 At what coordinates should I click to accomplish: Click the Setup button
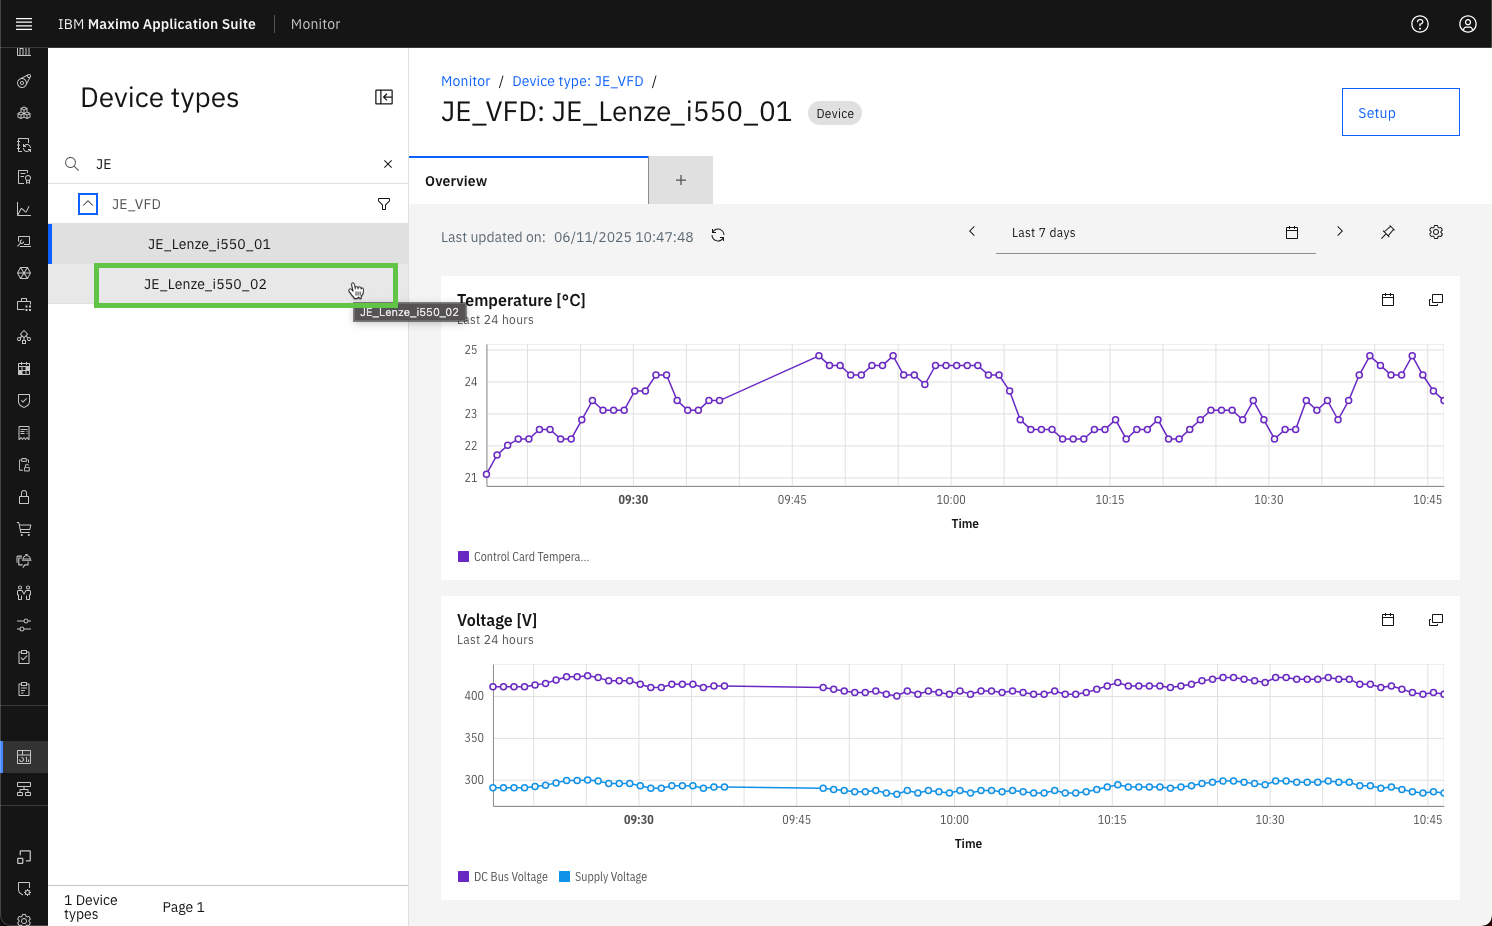1401,112
